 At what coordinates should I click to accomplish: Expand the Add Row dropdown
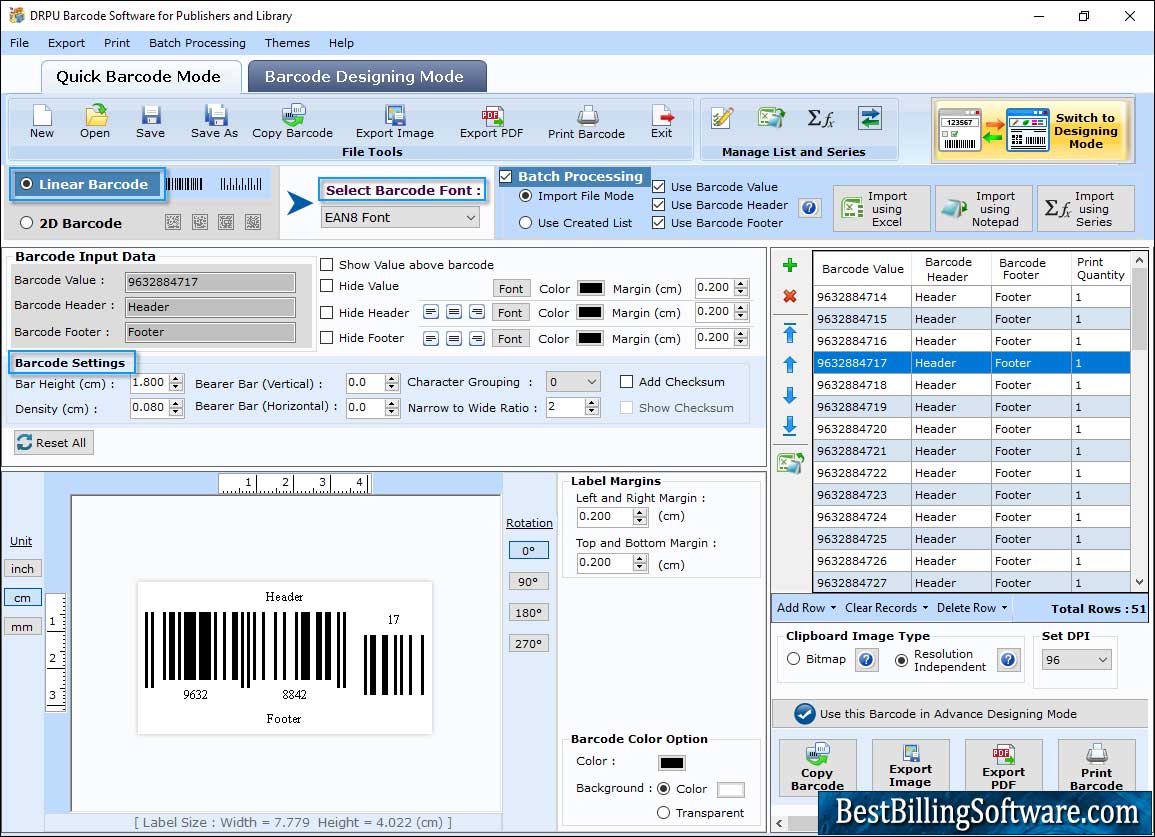[807, 608]
